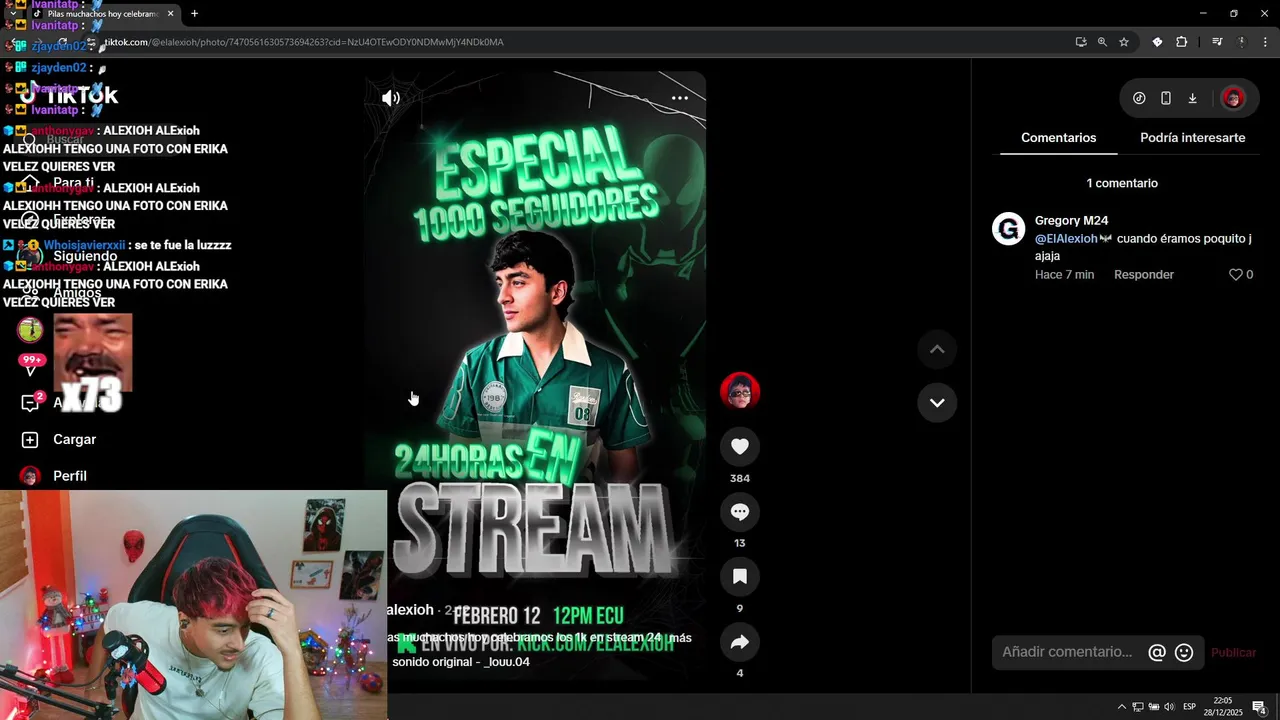Open the emoji picker in the comment box
Screen dimensions: 1280x720
pyautogui.click(x=1184, y=652)
